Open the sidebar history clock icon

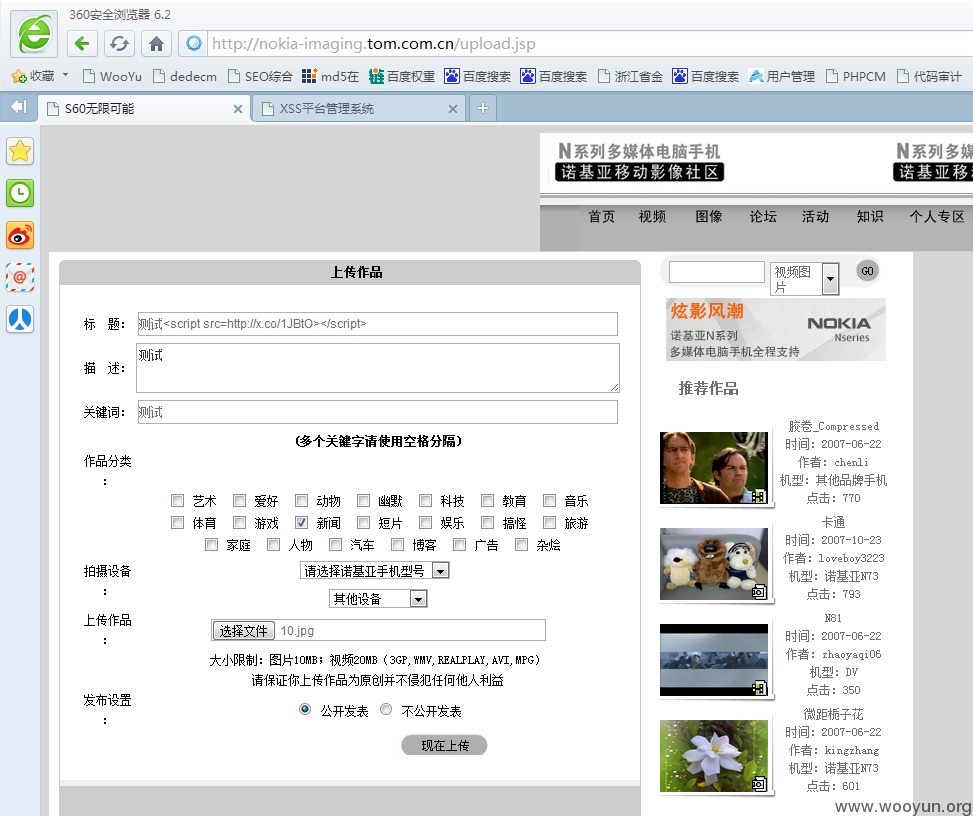(20, 193)
